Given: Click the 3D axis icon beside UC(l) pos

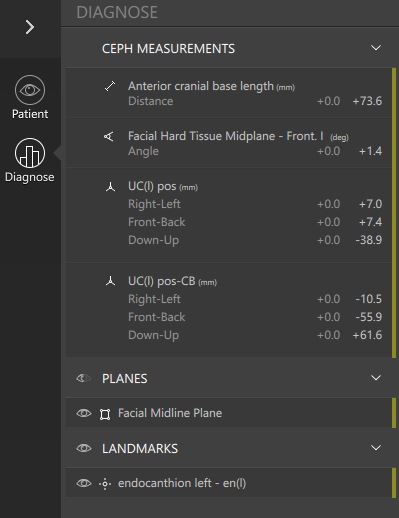Looking at the screenshot, I should (110, 187).
